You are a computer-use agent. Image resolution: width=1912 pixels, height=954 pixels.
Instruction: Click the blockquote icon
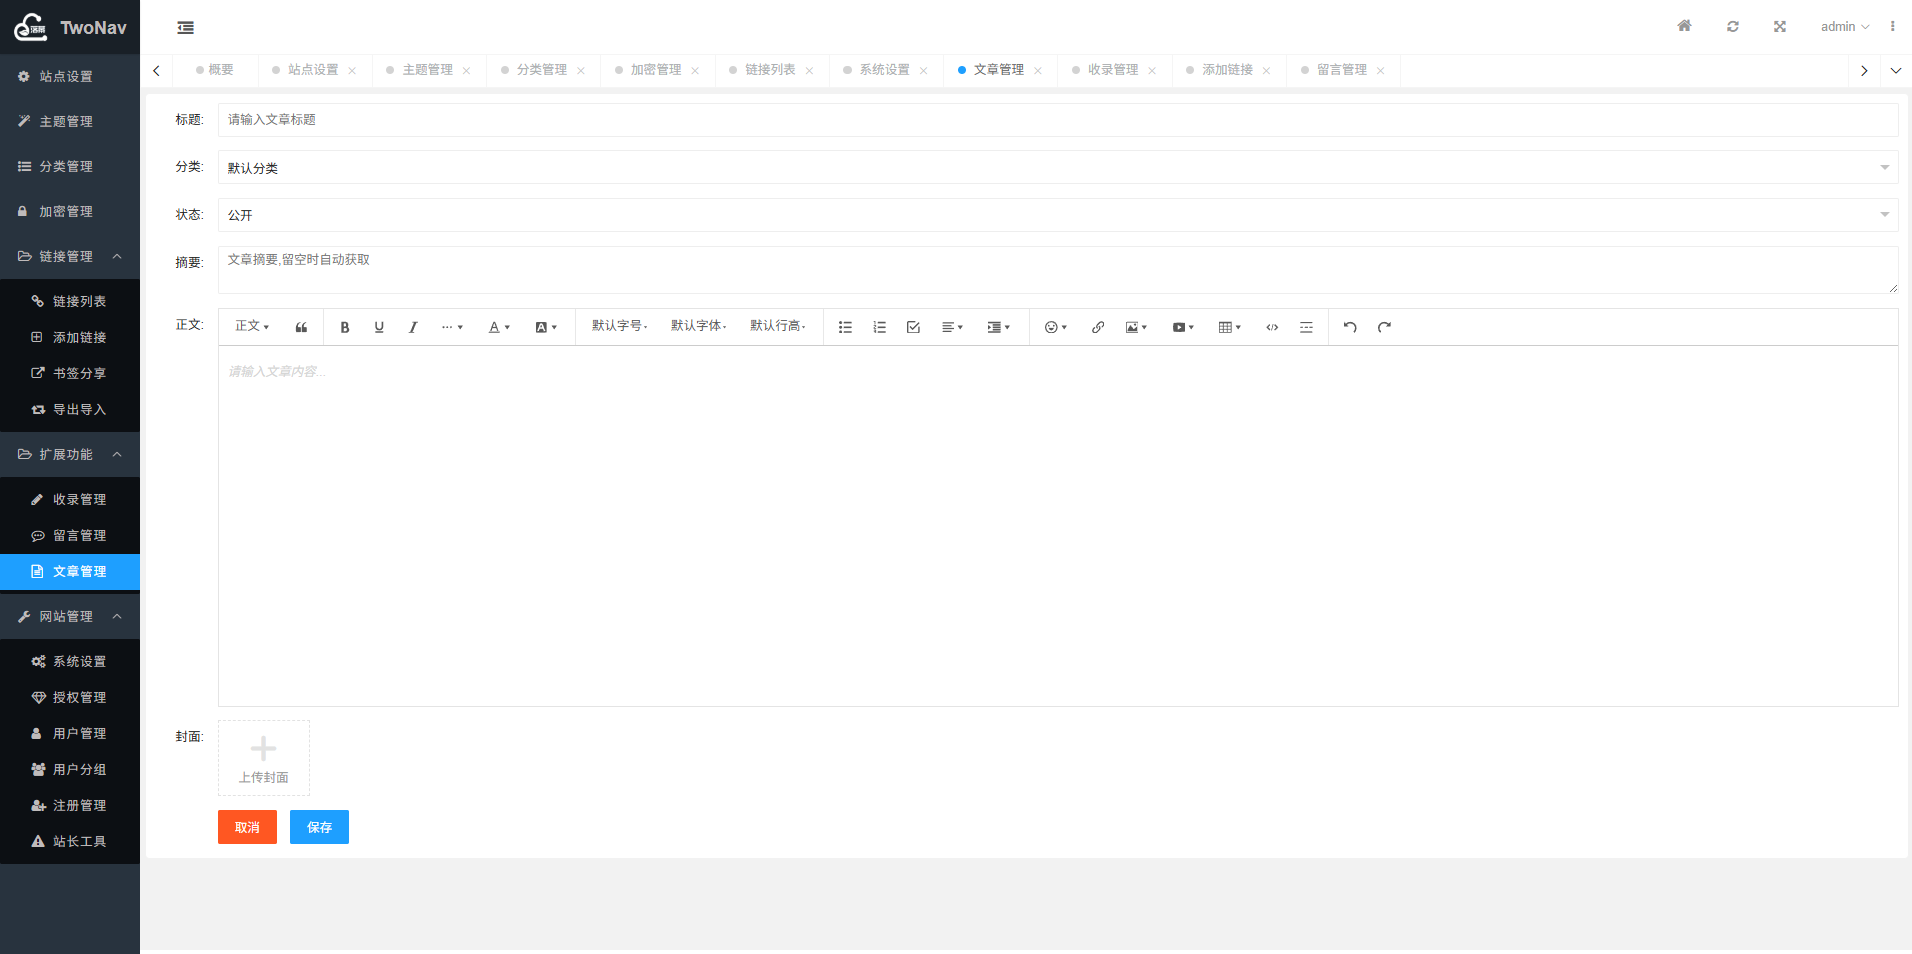[301, 327]
